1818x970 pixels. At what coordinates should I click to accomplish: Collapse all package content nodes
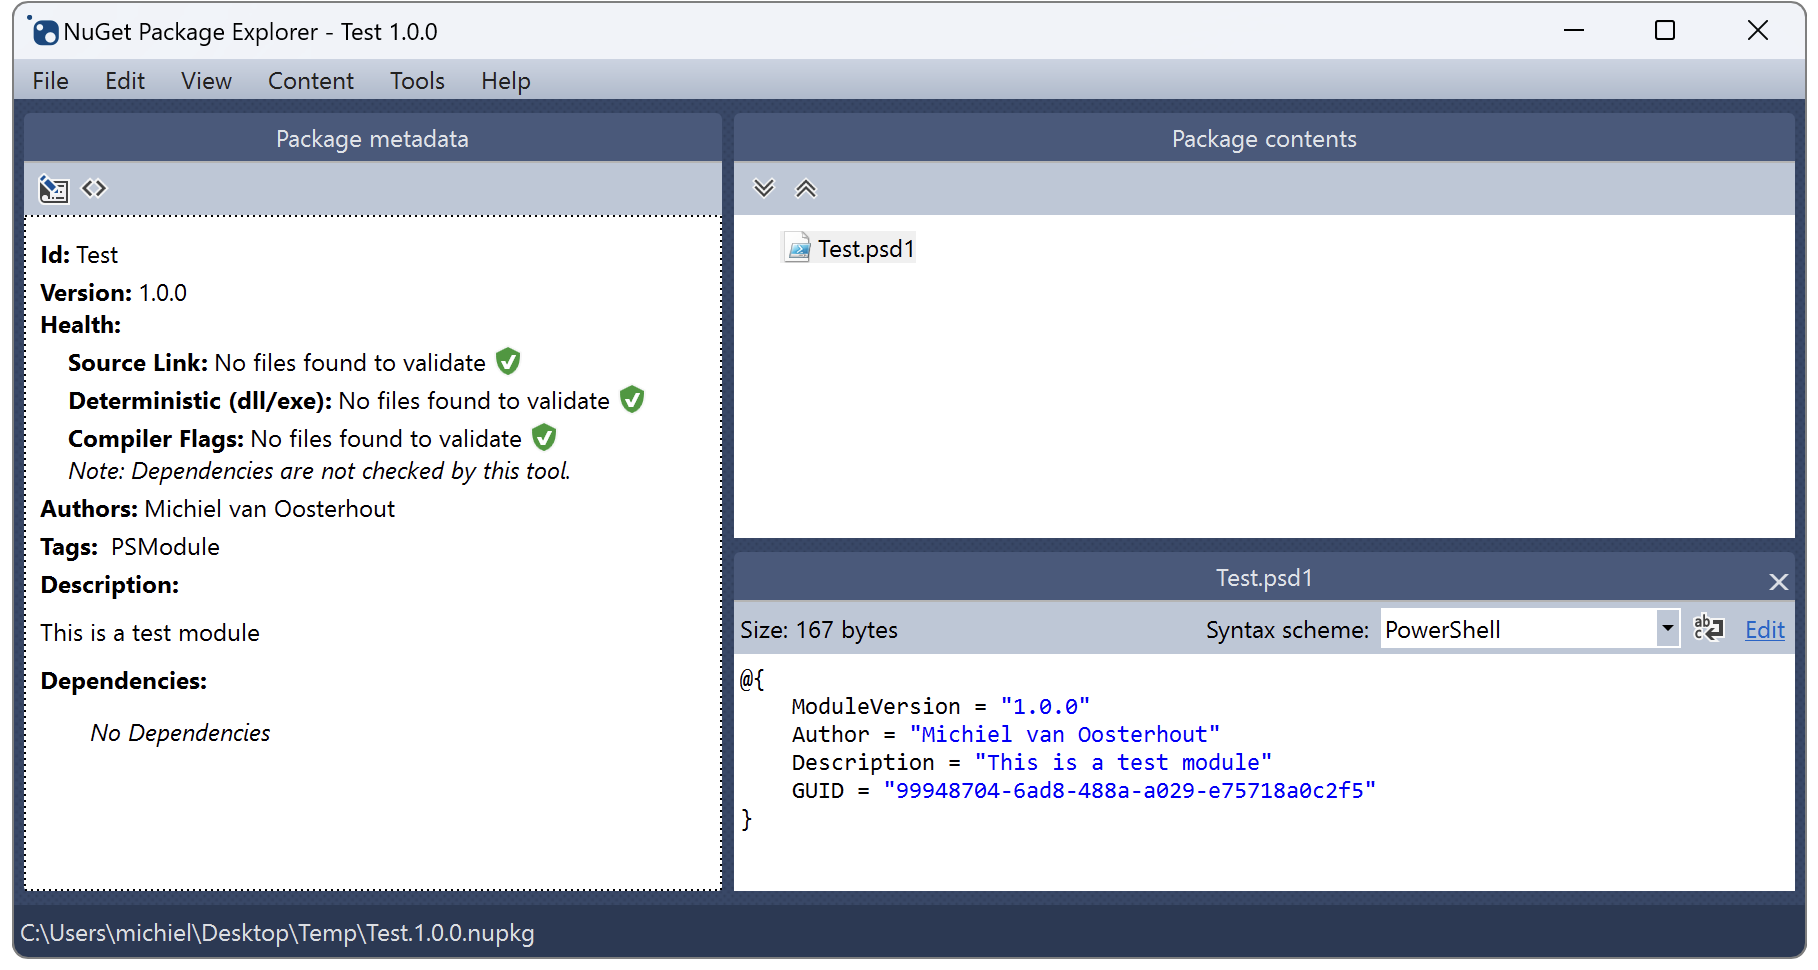[x=806, y=188]
